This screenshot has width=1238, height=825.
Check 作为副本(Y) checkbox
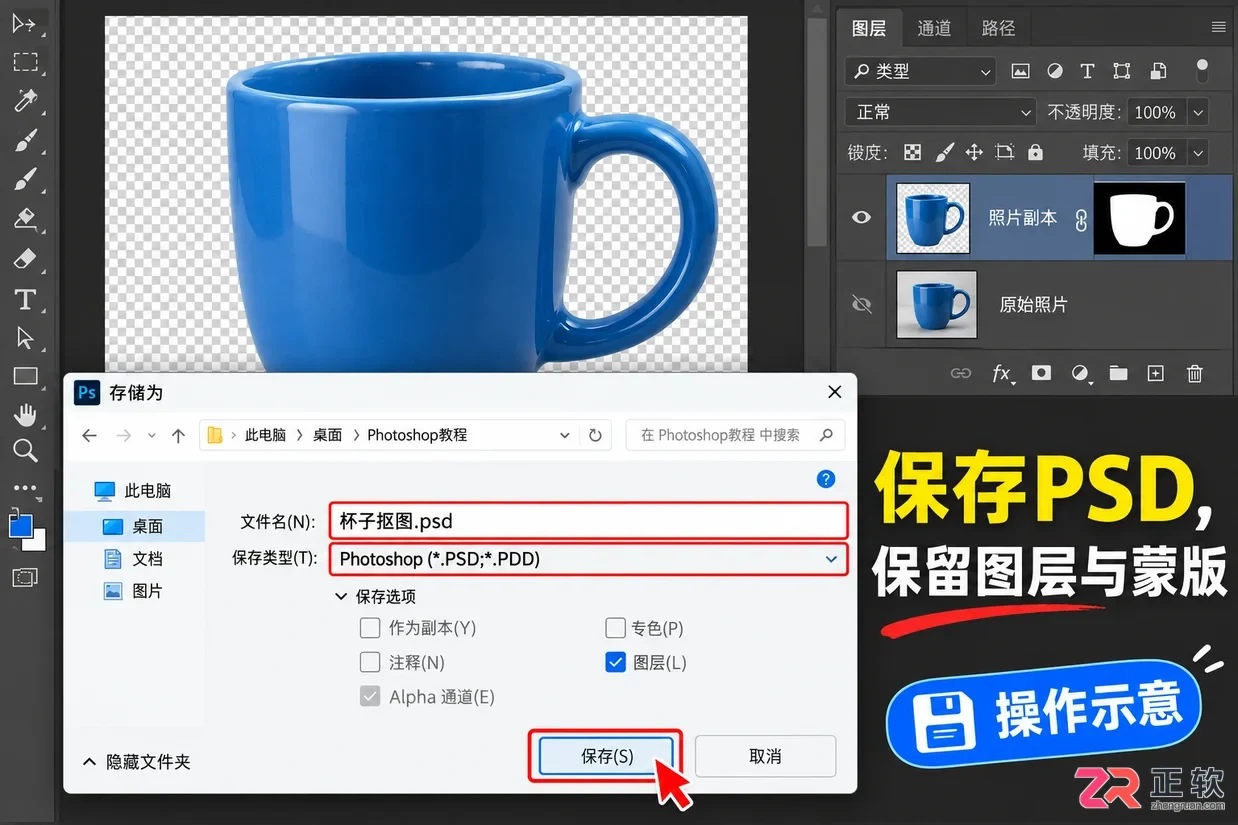pyautogui.click(x=370, y=628)
